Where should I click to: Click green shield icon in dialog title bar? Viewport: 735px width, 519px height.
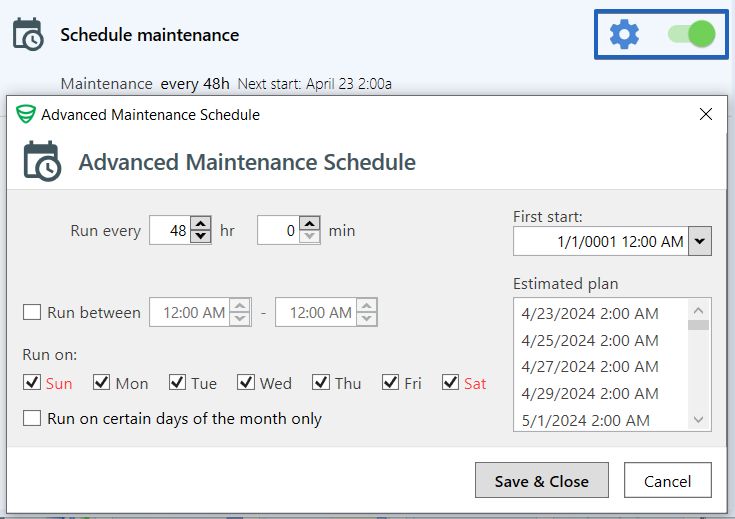click(25, 114)
